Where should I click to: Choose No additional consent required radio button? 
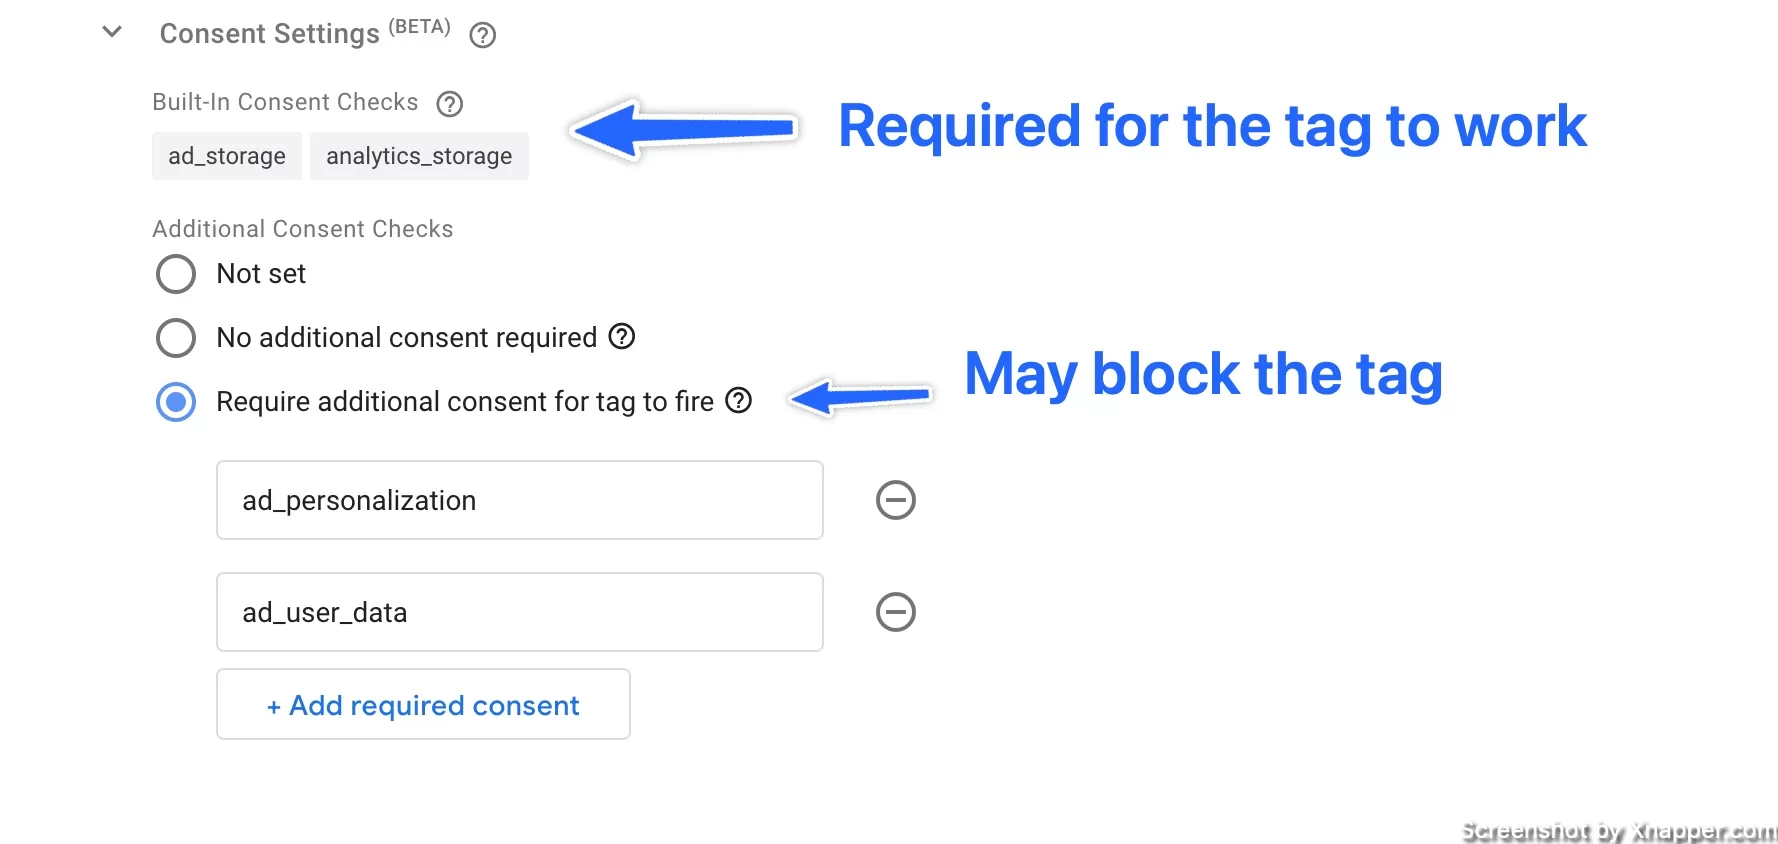(x=176, y=338)
